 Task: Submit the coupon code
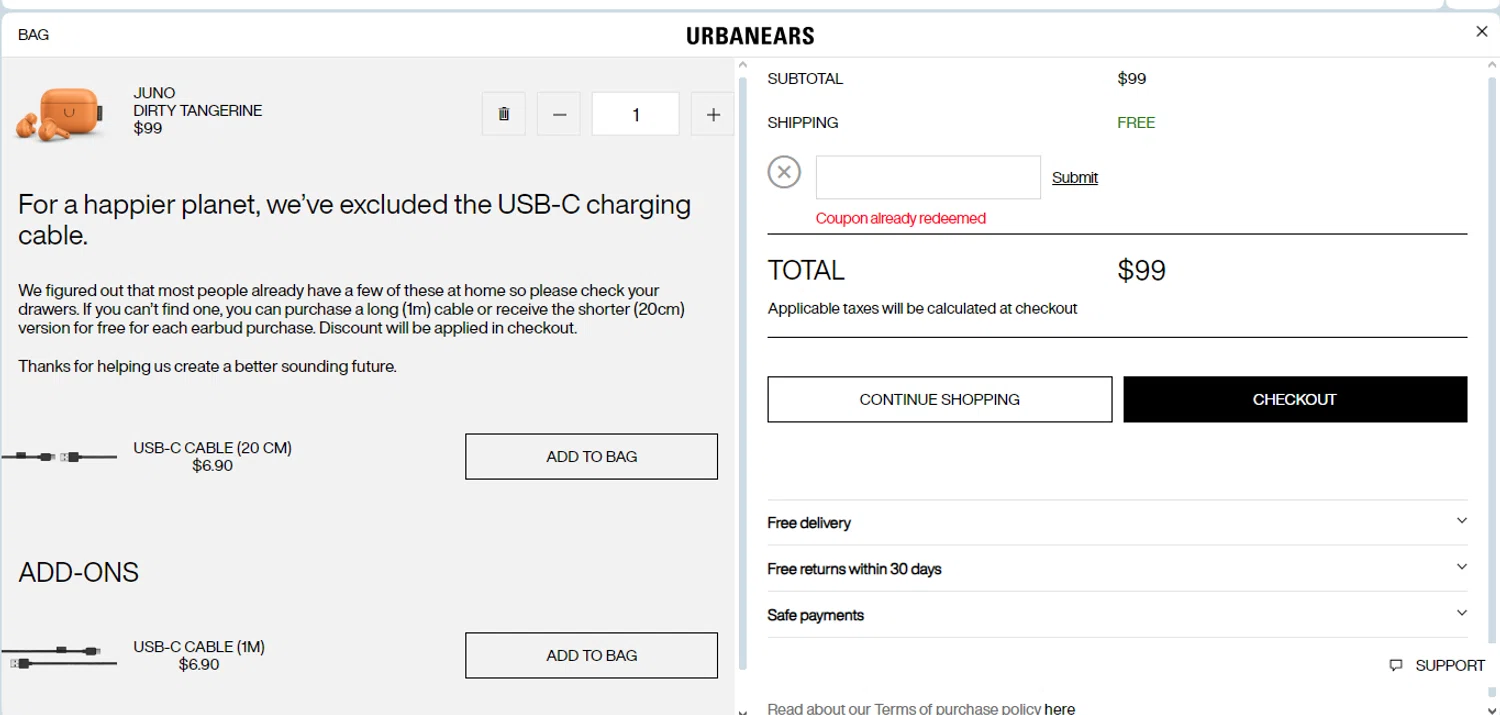coord(1075,177)
